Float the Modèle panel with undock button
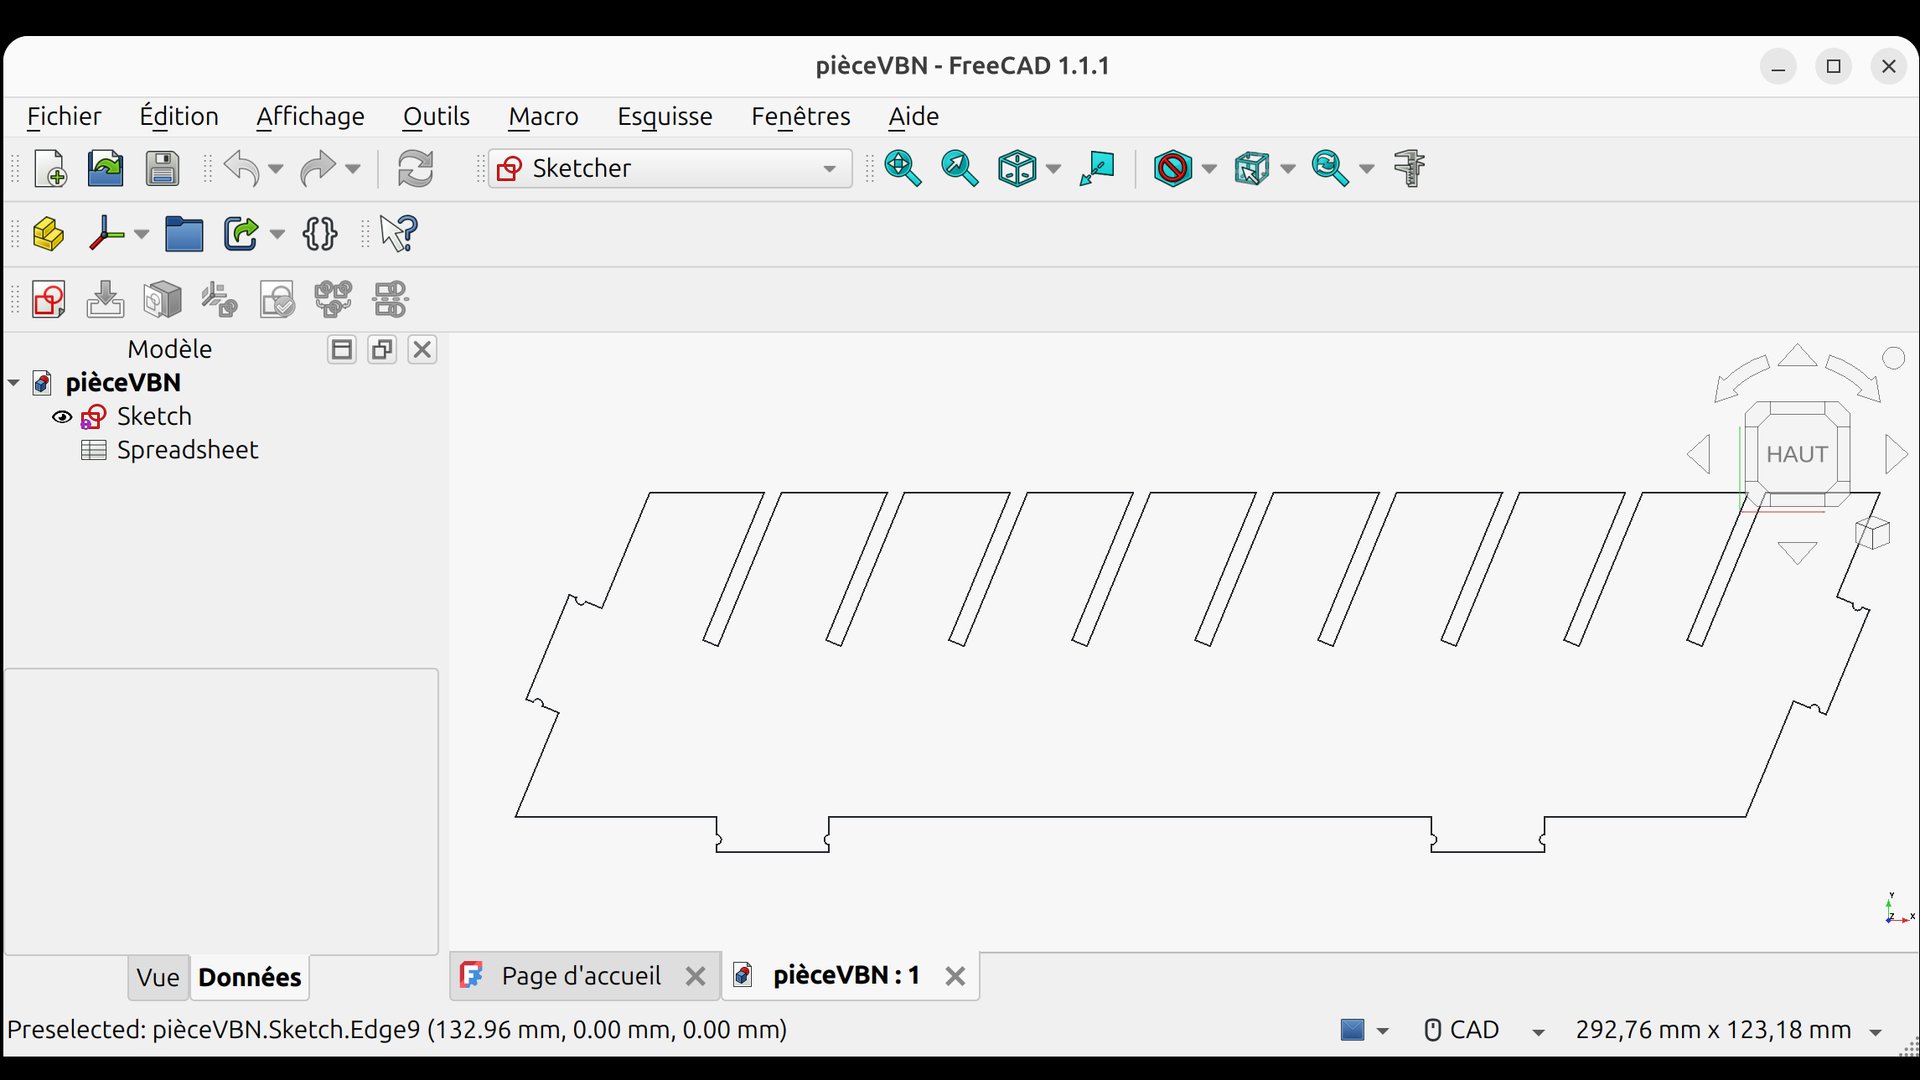This screenshot has width=1920, height=1080. 382,350
